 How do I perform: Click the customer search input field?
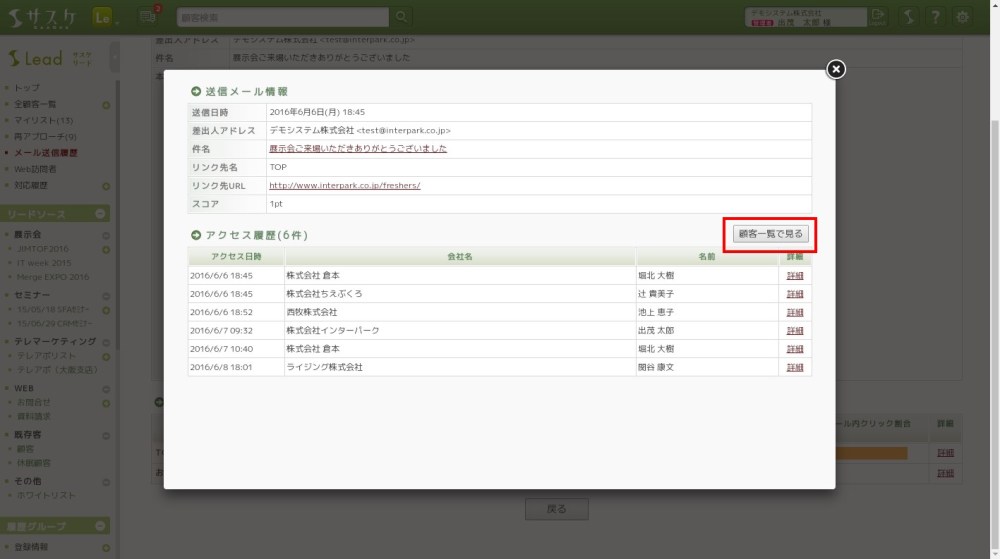(x=282, y=17)
